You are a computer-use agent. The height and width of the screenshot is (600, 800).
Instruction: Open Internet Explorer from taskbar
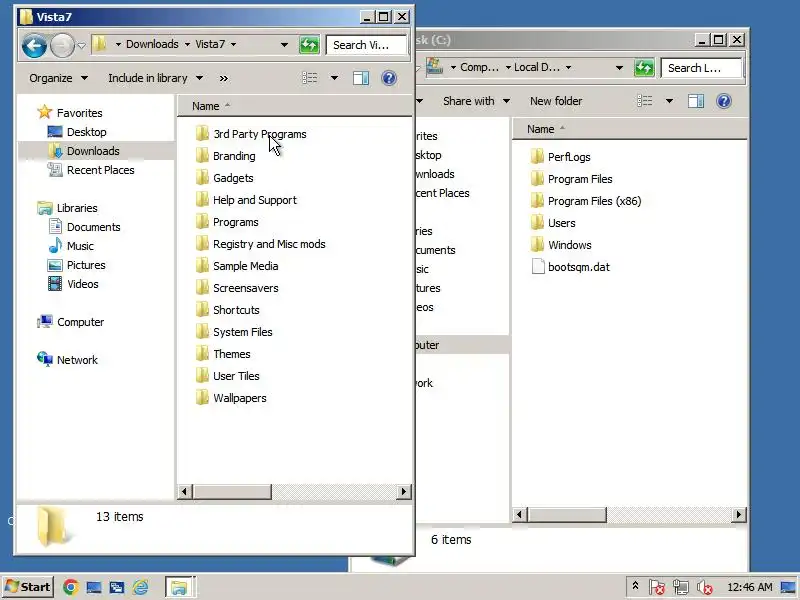[x=140, y=587]
